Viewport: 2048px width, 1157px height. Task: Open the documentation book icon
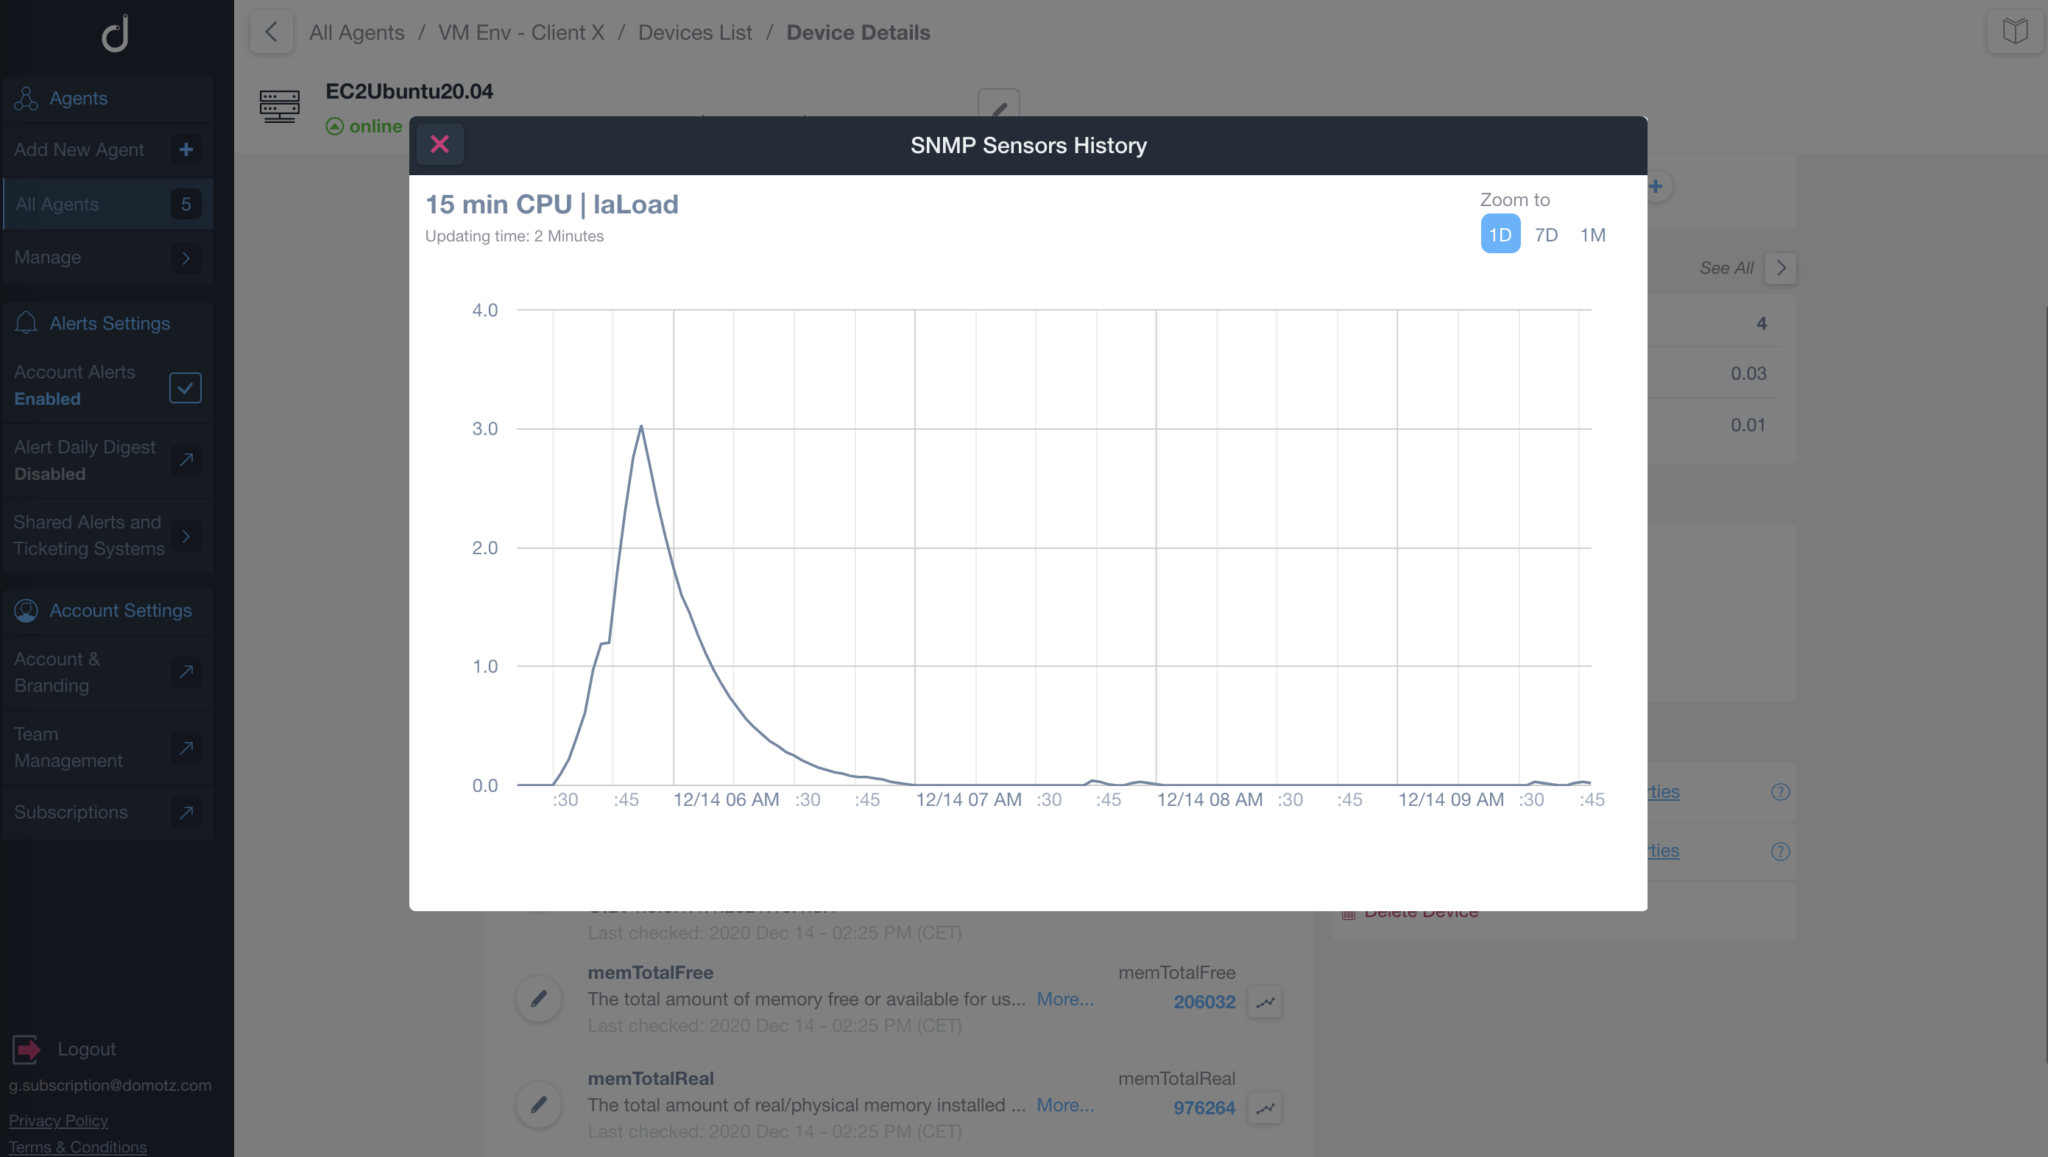coord(2014,31)
